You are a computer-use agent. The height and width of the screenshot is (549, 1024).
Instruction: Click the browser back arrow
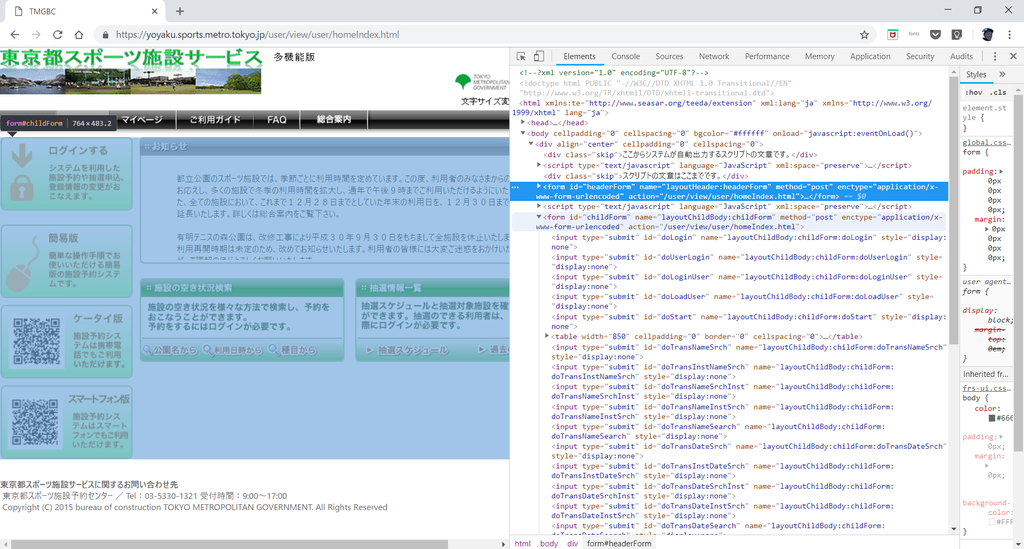pos(14,35)
